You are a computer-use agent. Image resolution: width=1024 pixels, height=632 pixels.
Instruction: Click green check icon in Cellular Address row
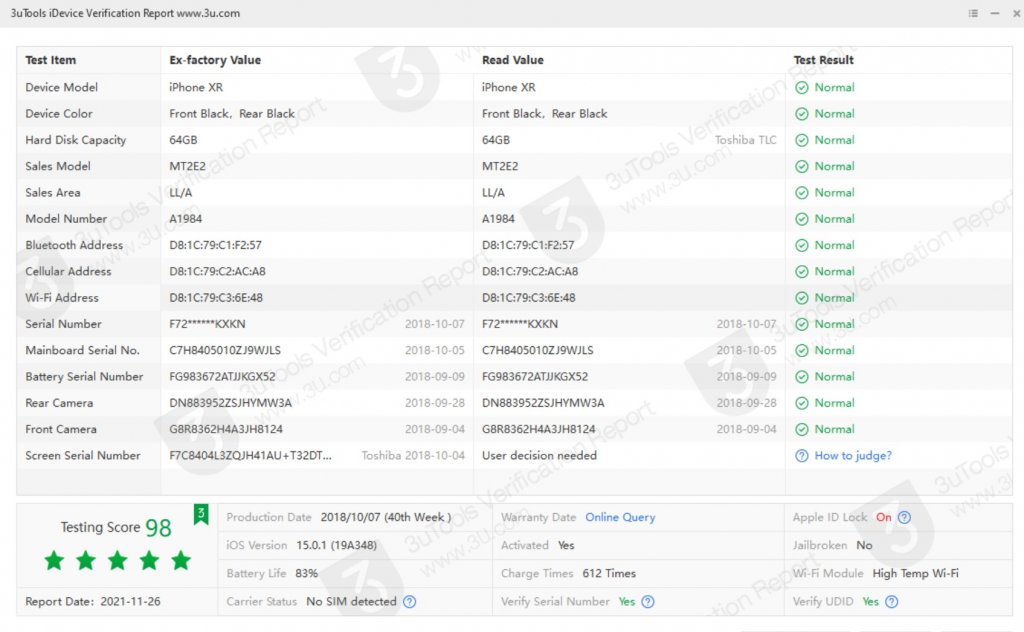tap(801, 272)
